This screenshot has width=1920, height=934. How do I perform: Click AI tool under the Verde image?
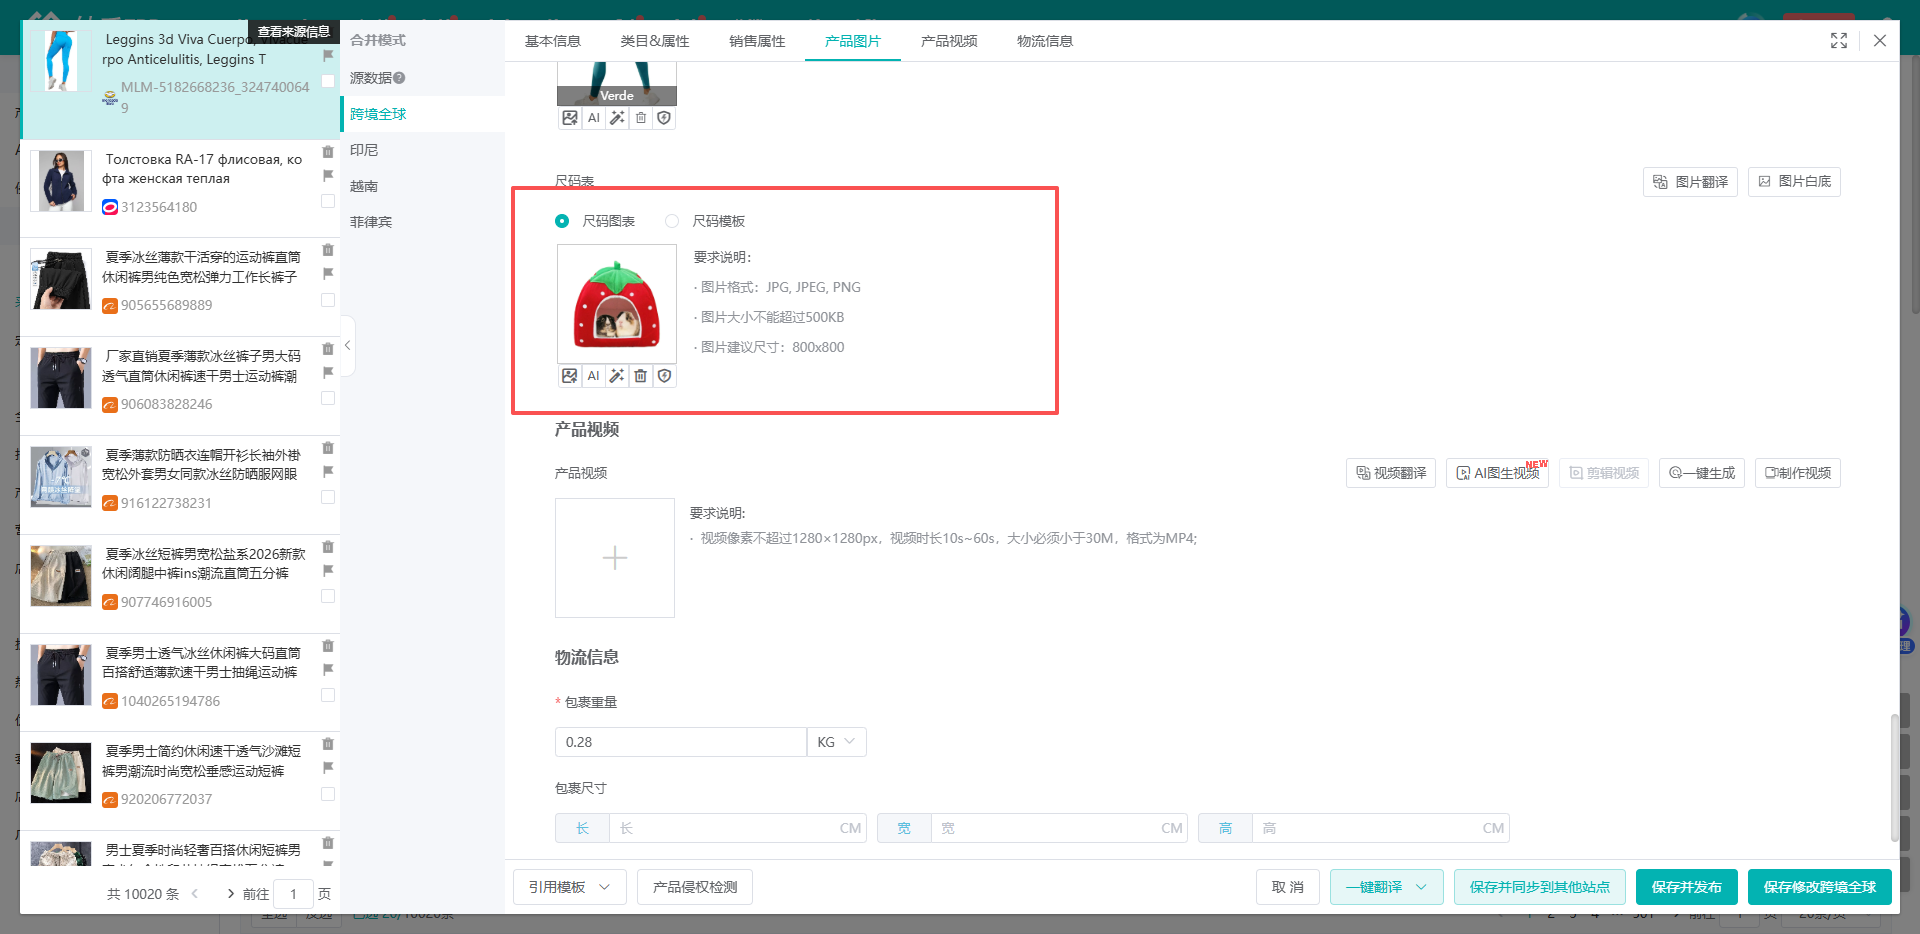[x=594, y=118]
